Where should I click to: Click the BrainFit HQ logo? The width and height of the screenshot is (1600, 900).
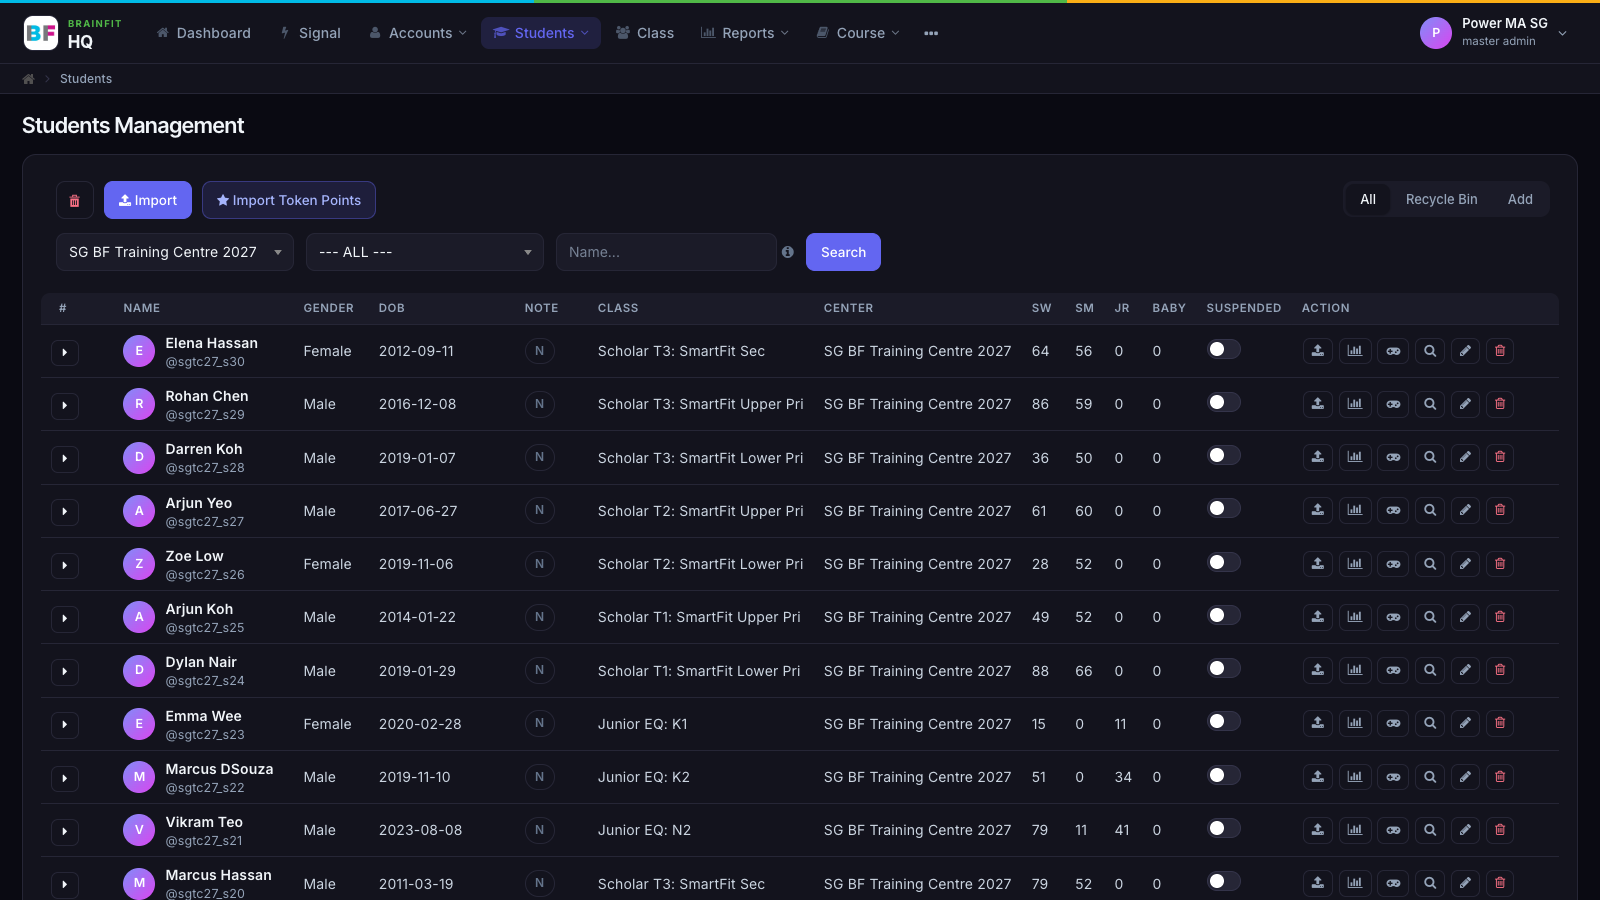tap(72, 33)
